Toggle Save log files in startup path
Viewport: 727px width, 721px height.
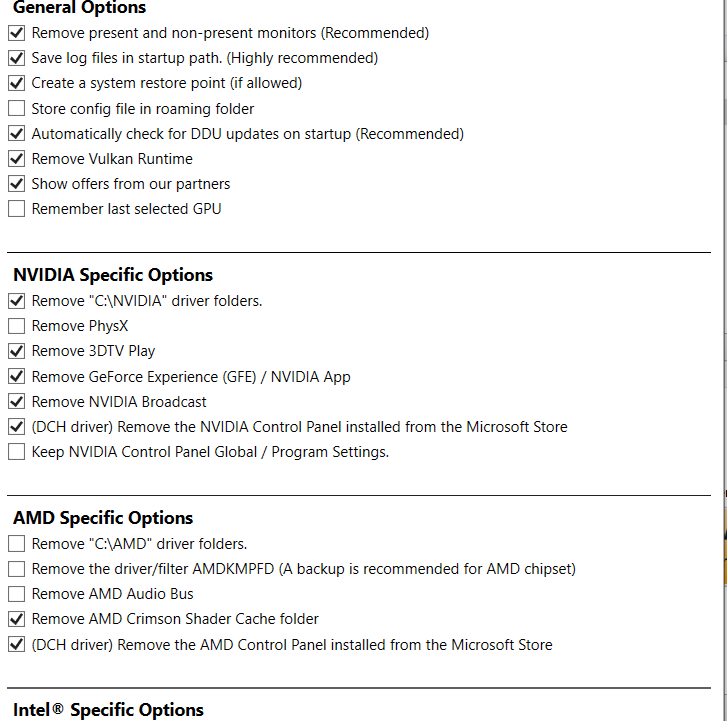click(x=16, y=58)
